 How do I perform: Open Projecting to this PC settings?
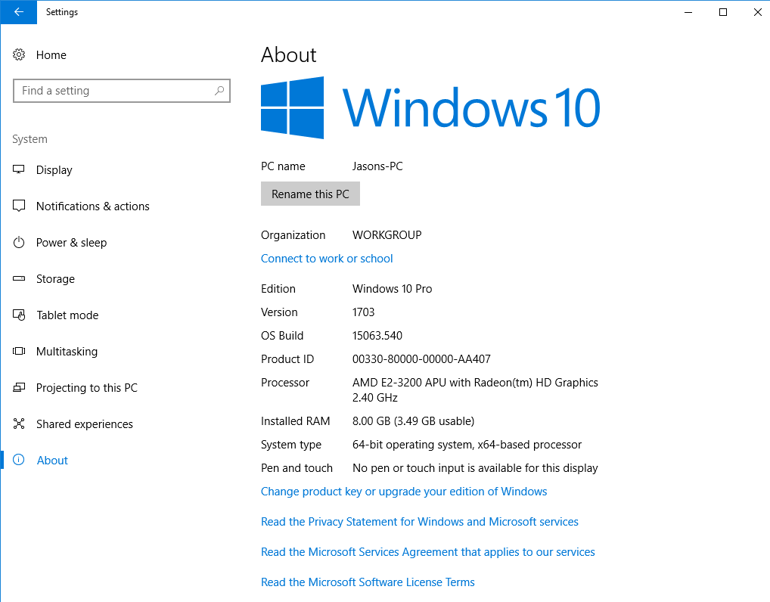coord(86,388)
